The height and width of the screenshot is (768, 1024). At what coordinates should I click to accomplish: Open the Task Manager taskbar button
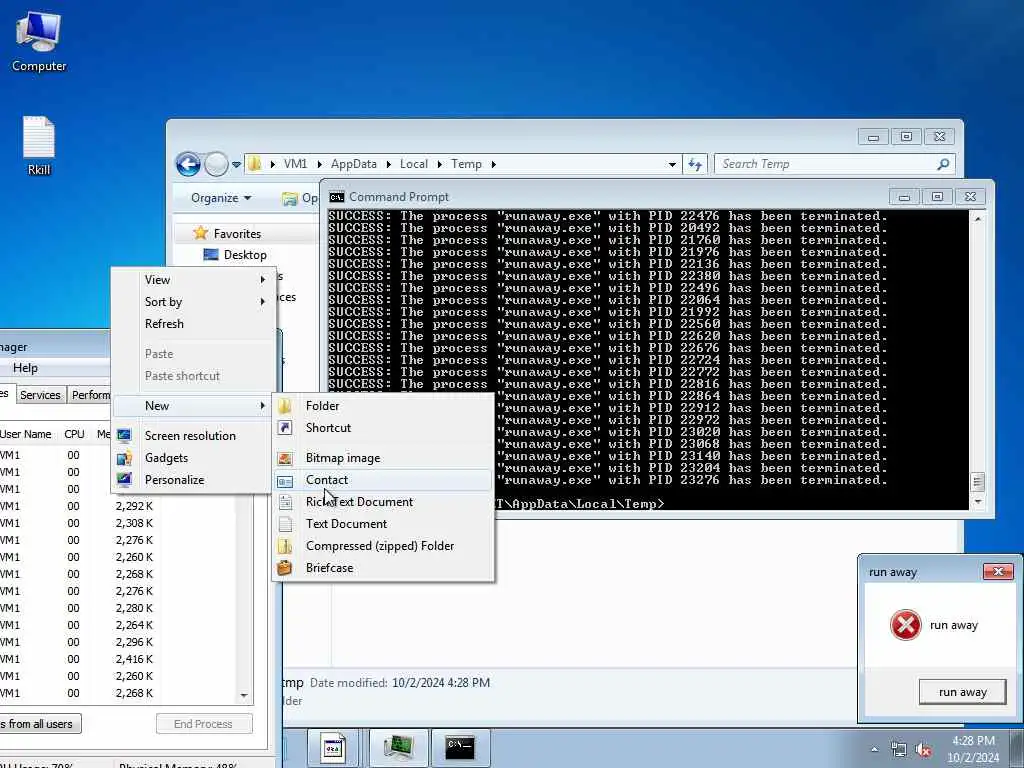tap(398, 748)
